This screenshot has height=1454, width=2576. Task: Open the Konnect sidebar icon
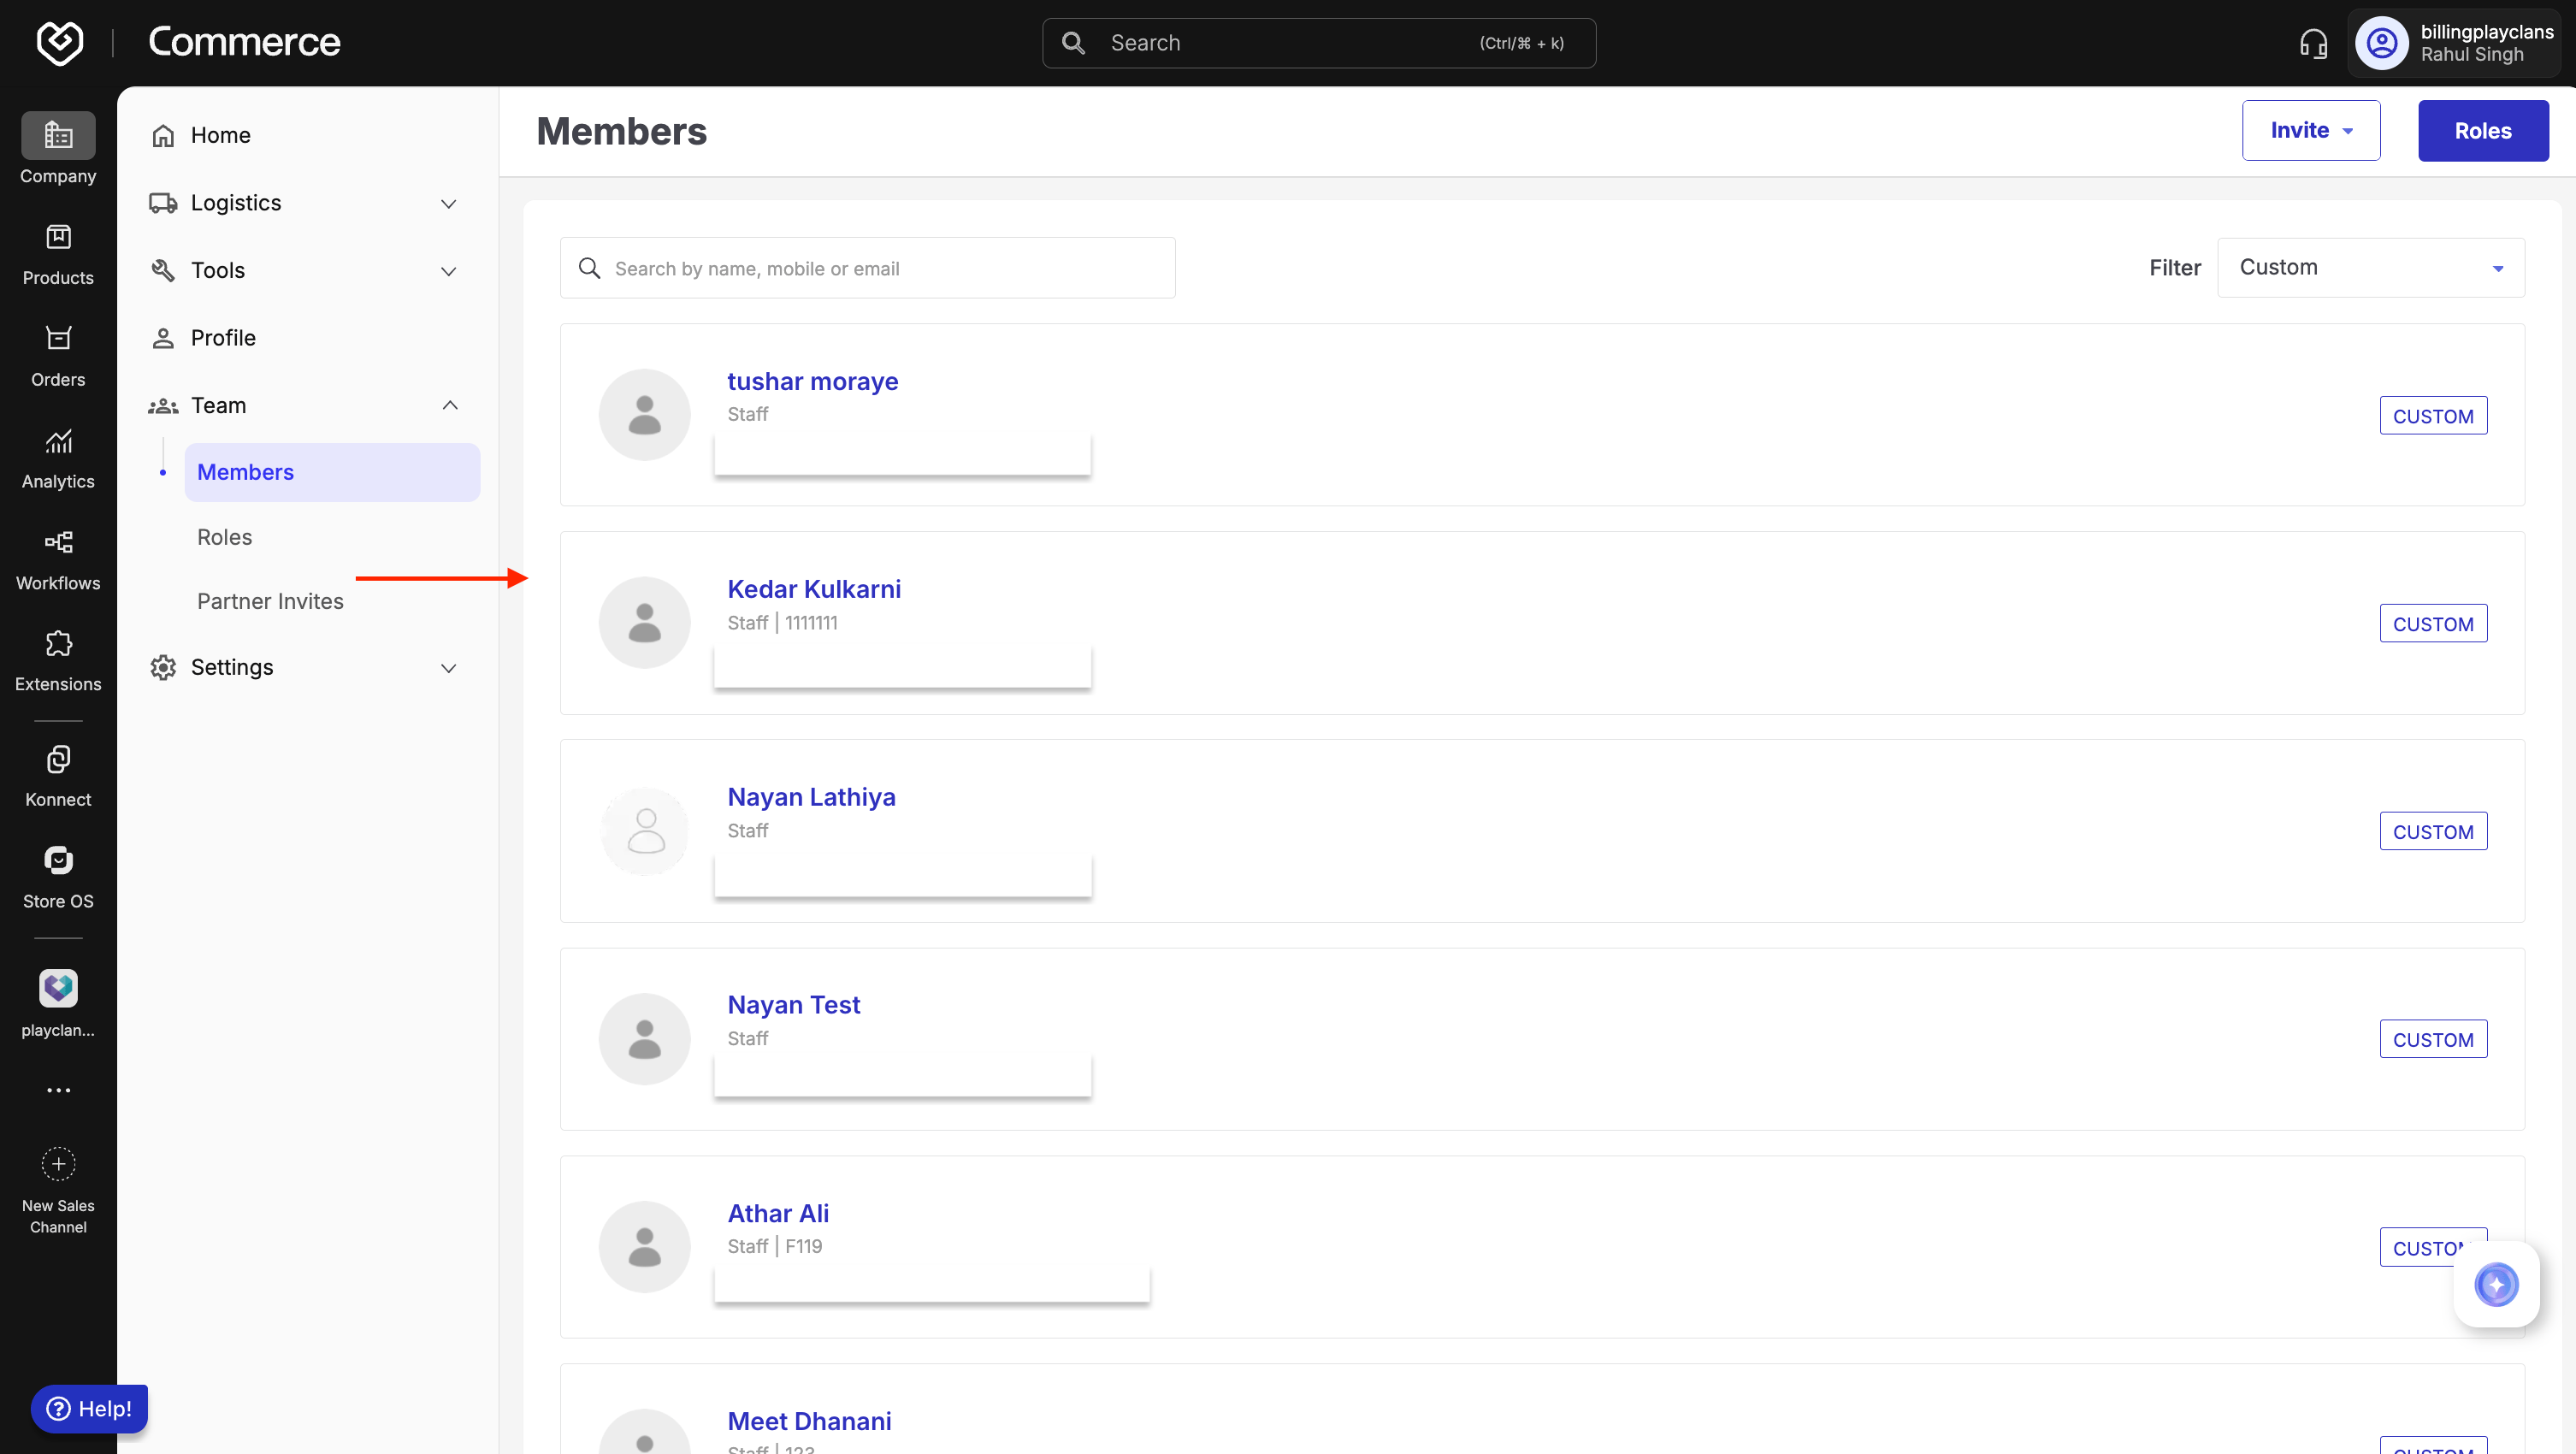58,760
